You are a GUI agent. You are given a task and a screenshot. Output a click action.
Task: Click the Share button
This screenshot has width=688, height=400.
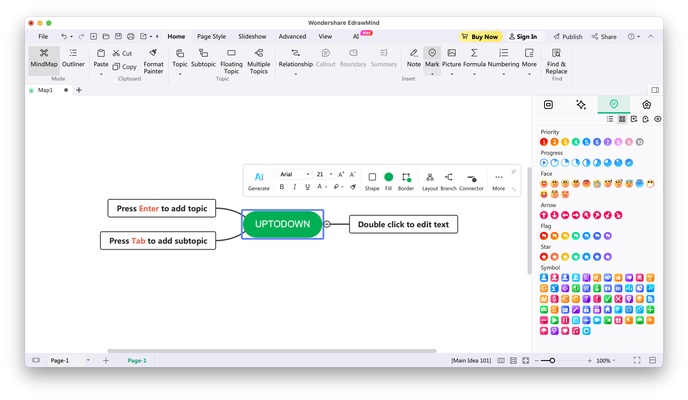pyautogui.click(x=604, y=37)
